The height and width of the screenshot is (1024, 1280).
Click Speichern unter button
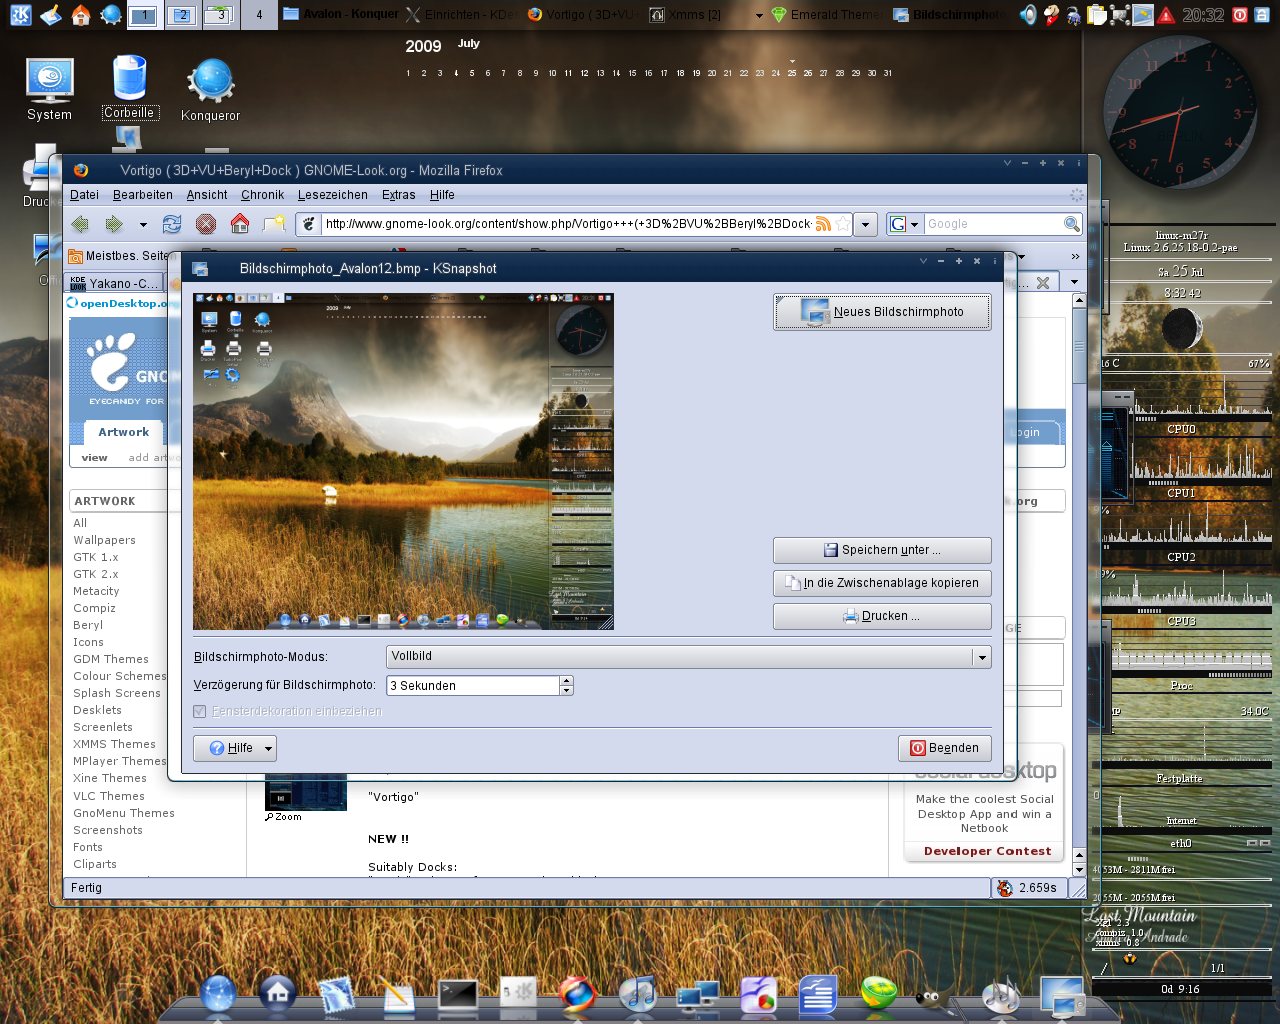882,550
